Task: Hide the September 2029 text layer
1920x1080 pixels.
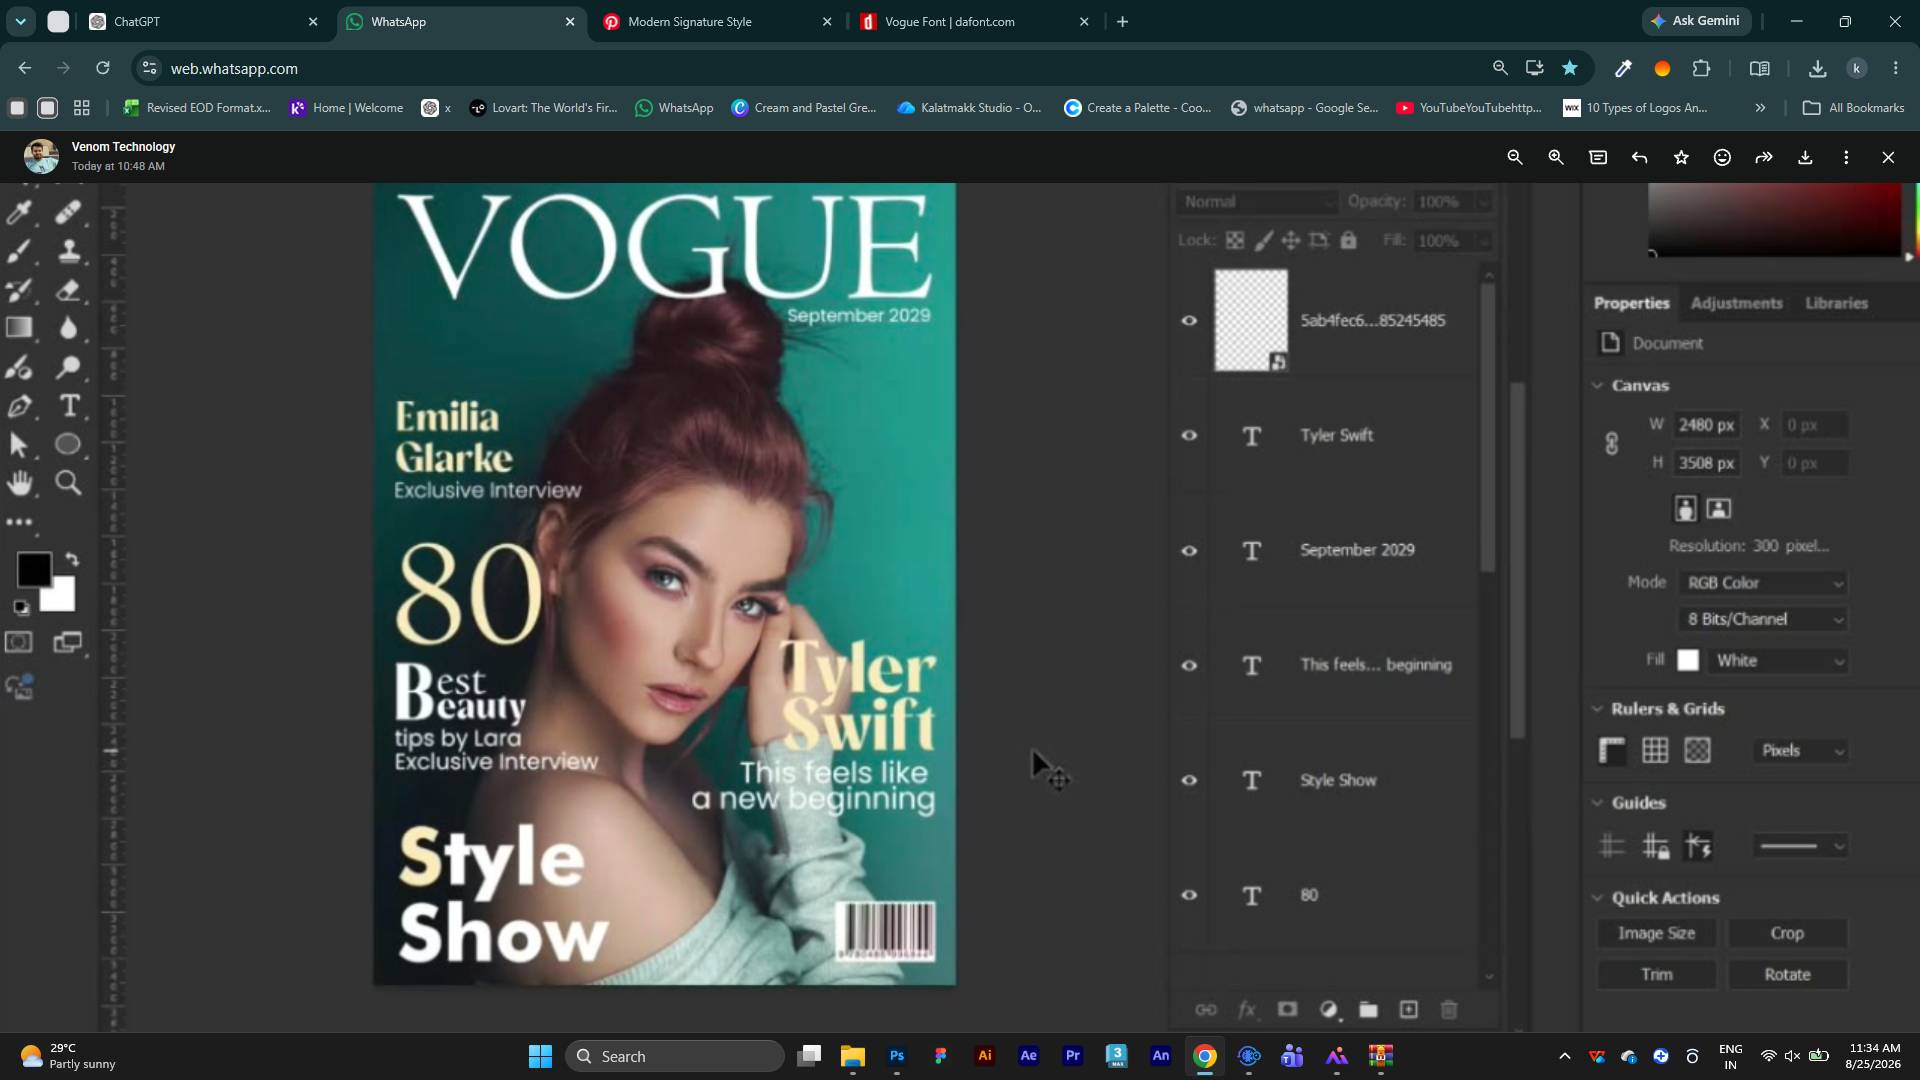Action: point(1189,550)
